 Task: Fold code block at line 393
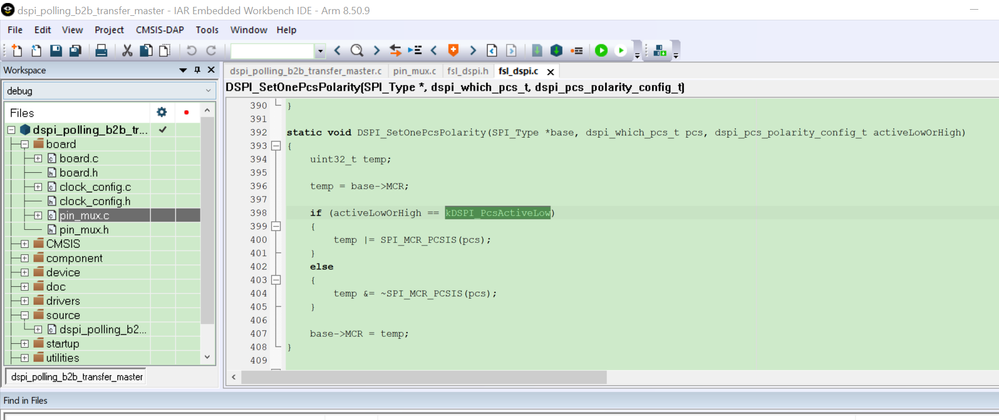click(276, 146)
